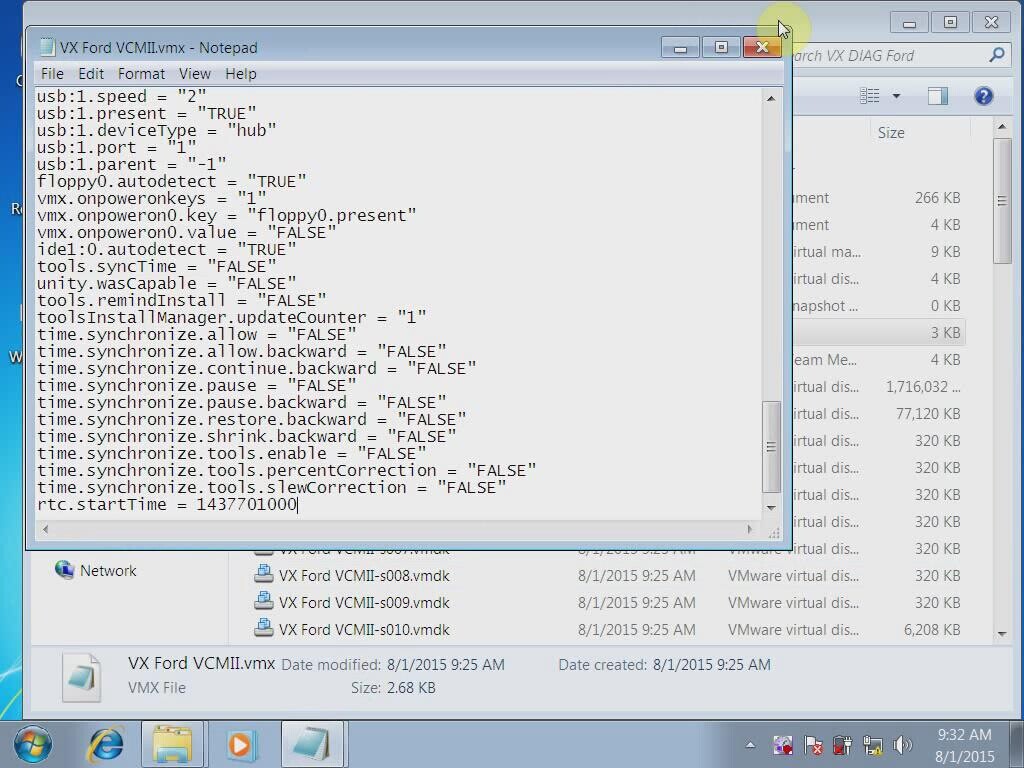This screenshot has height=768, width=1024.
Task: Open Windows Media Player from taskbar
Action: (241, 744)
